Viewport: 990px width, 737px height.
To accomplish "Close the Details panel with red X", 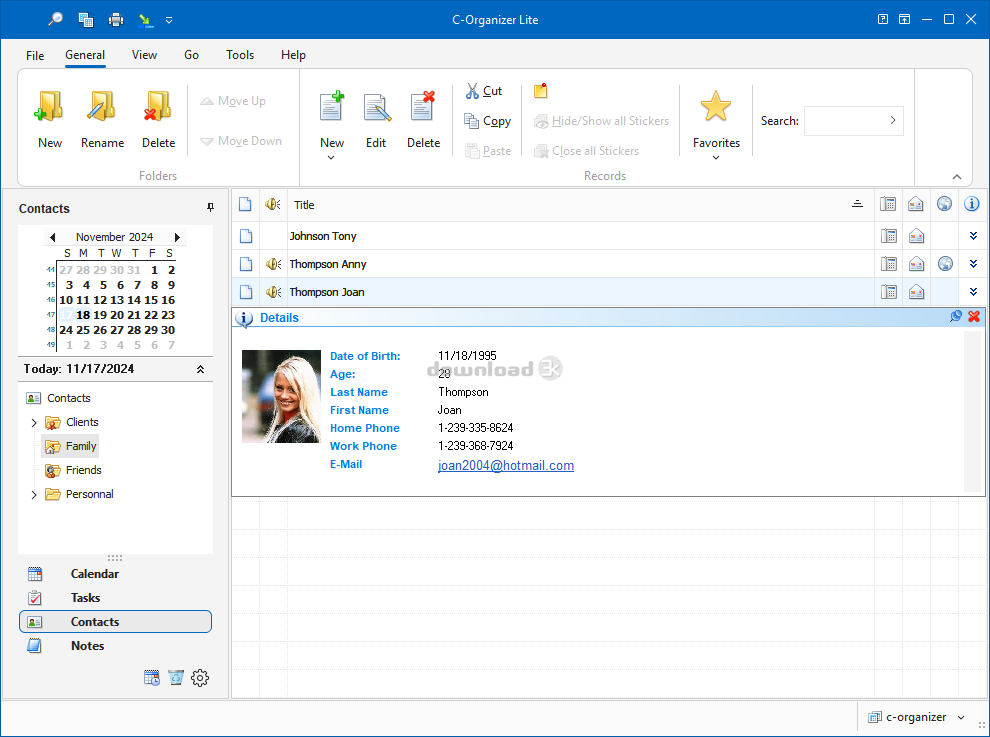I will (974, 317).
